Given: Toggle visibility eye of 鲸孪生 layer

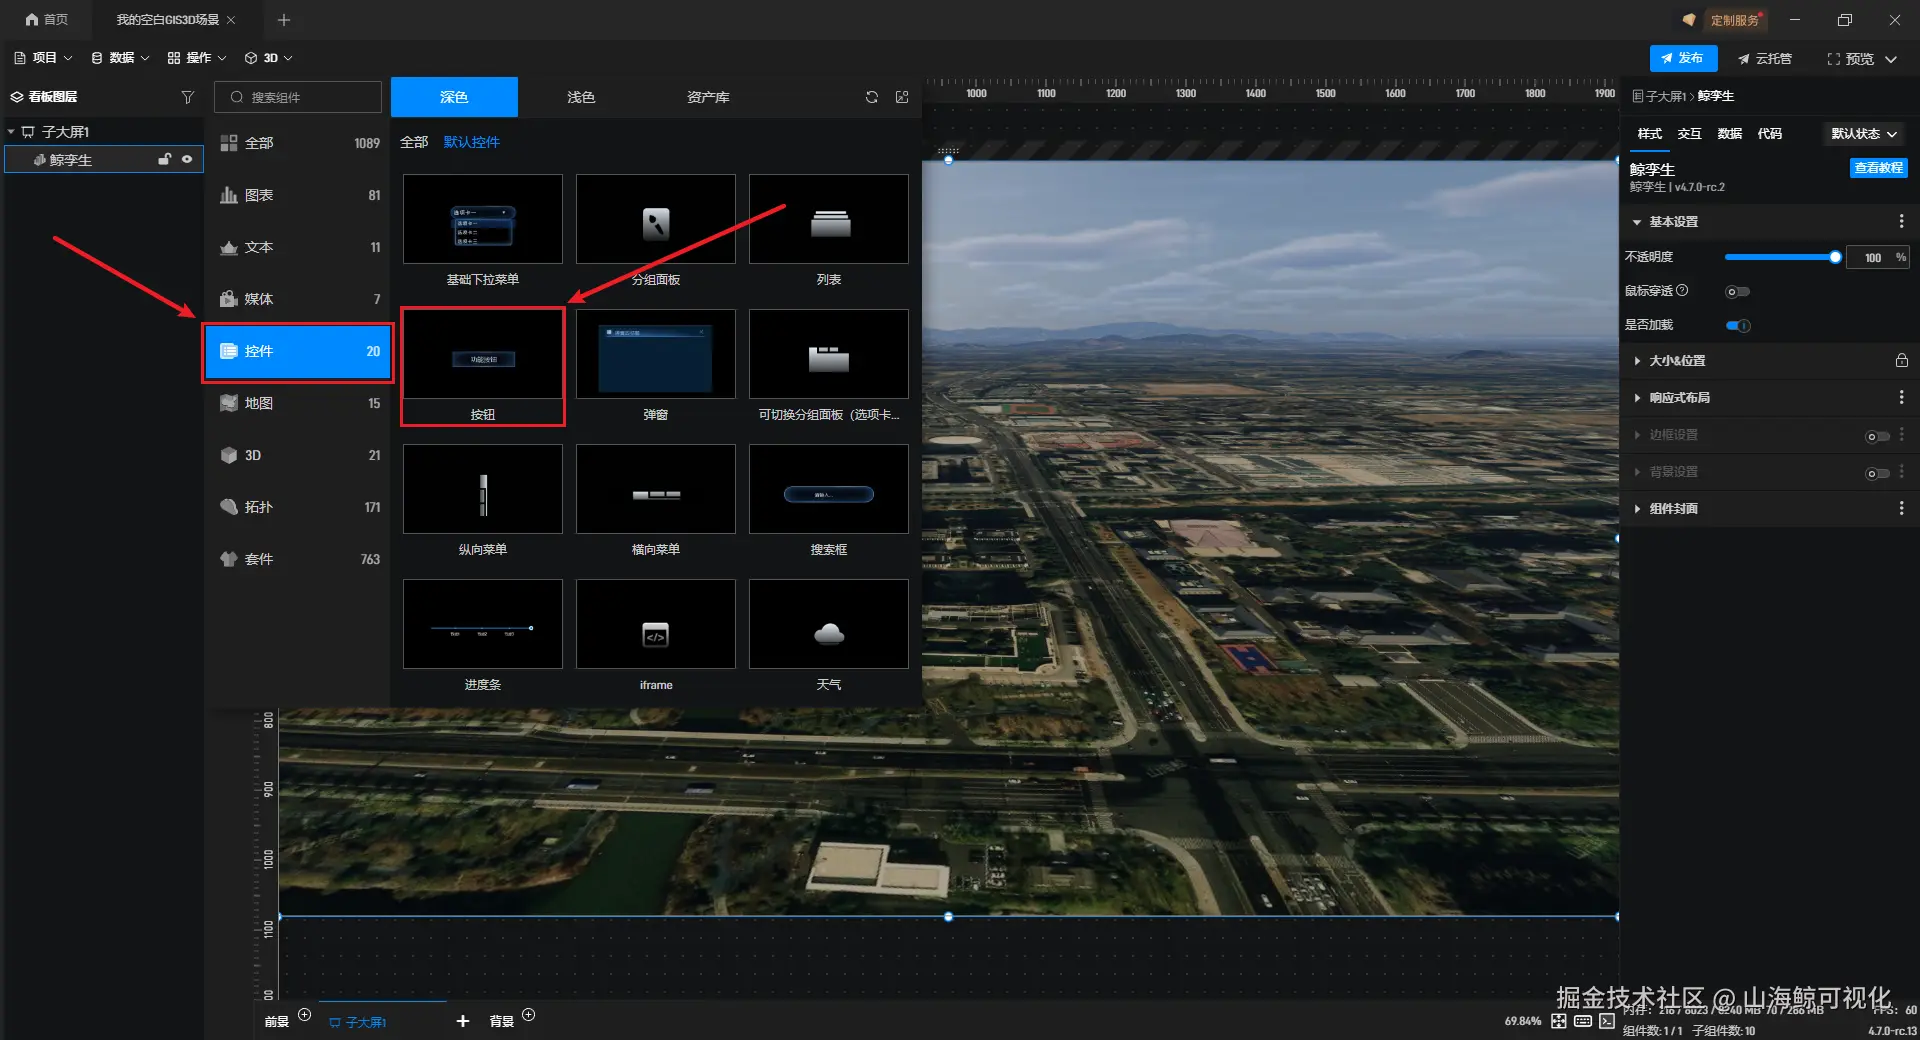Looking at the screenshot, I should (187, 159).
